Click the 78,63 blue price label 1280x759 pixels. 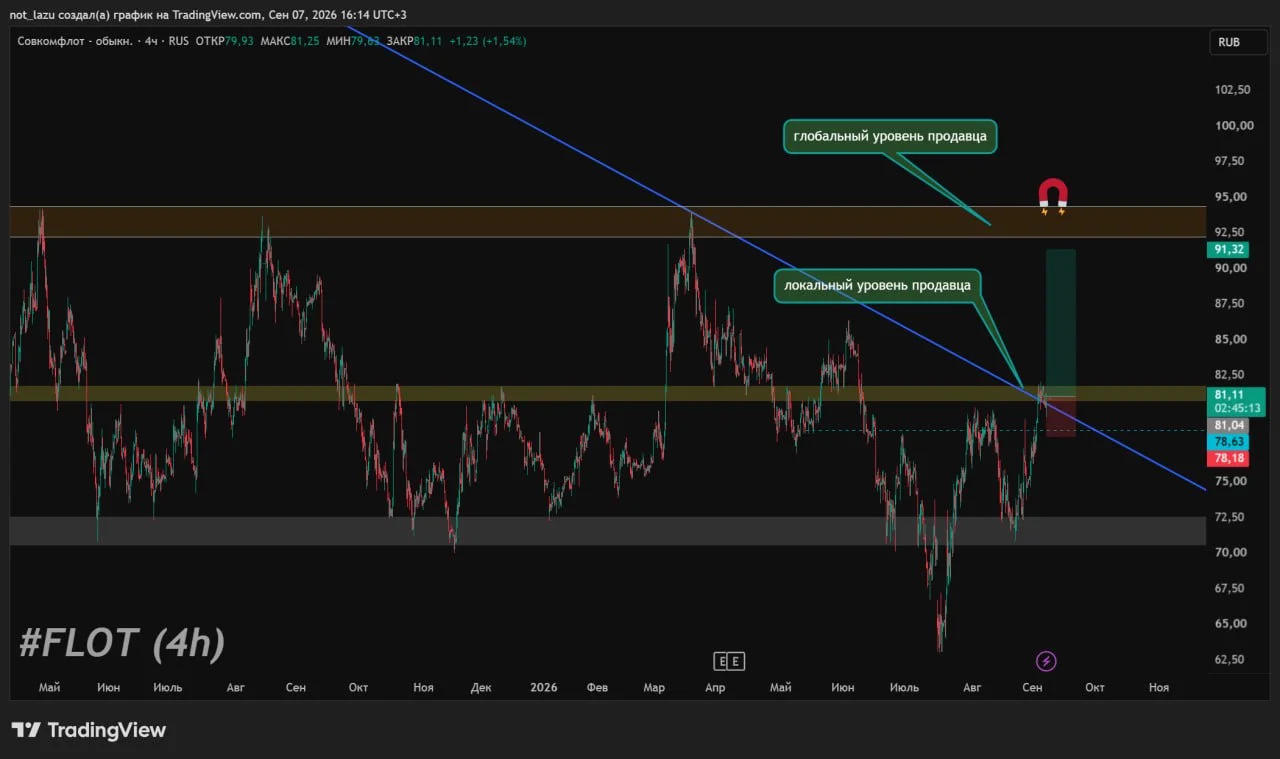[x=1228, y=441]
